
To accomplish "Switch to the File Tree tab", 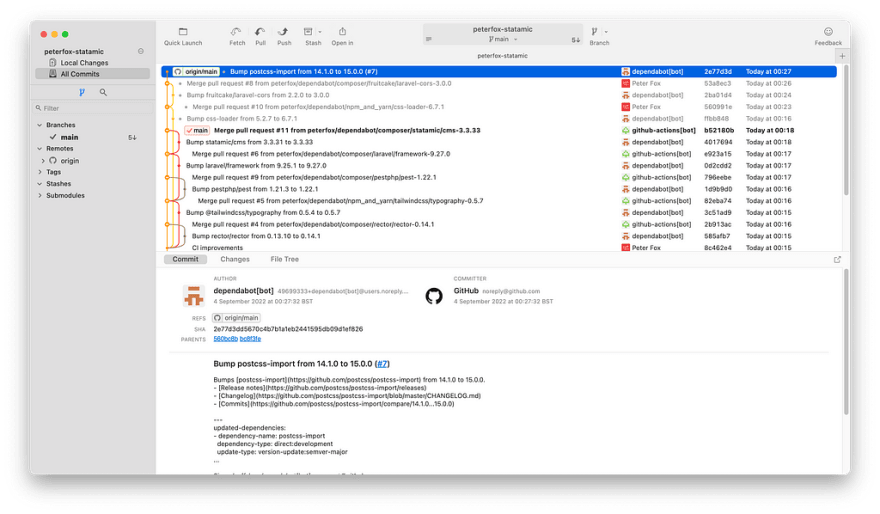I will pos(285,259).
